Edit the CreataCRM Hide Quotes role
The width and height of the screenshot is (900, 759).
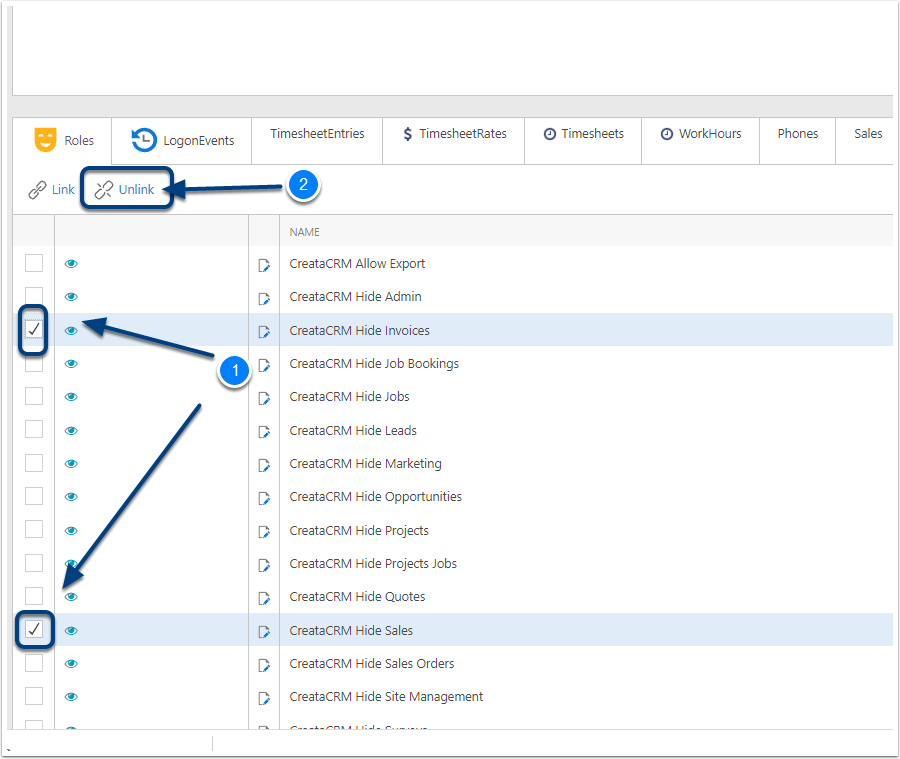tap(264, 598)
